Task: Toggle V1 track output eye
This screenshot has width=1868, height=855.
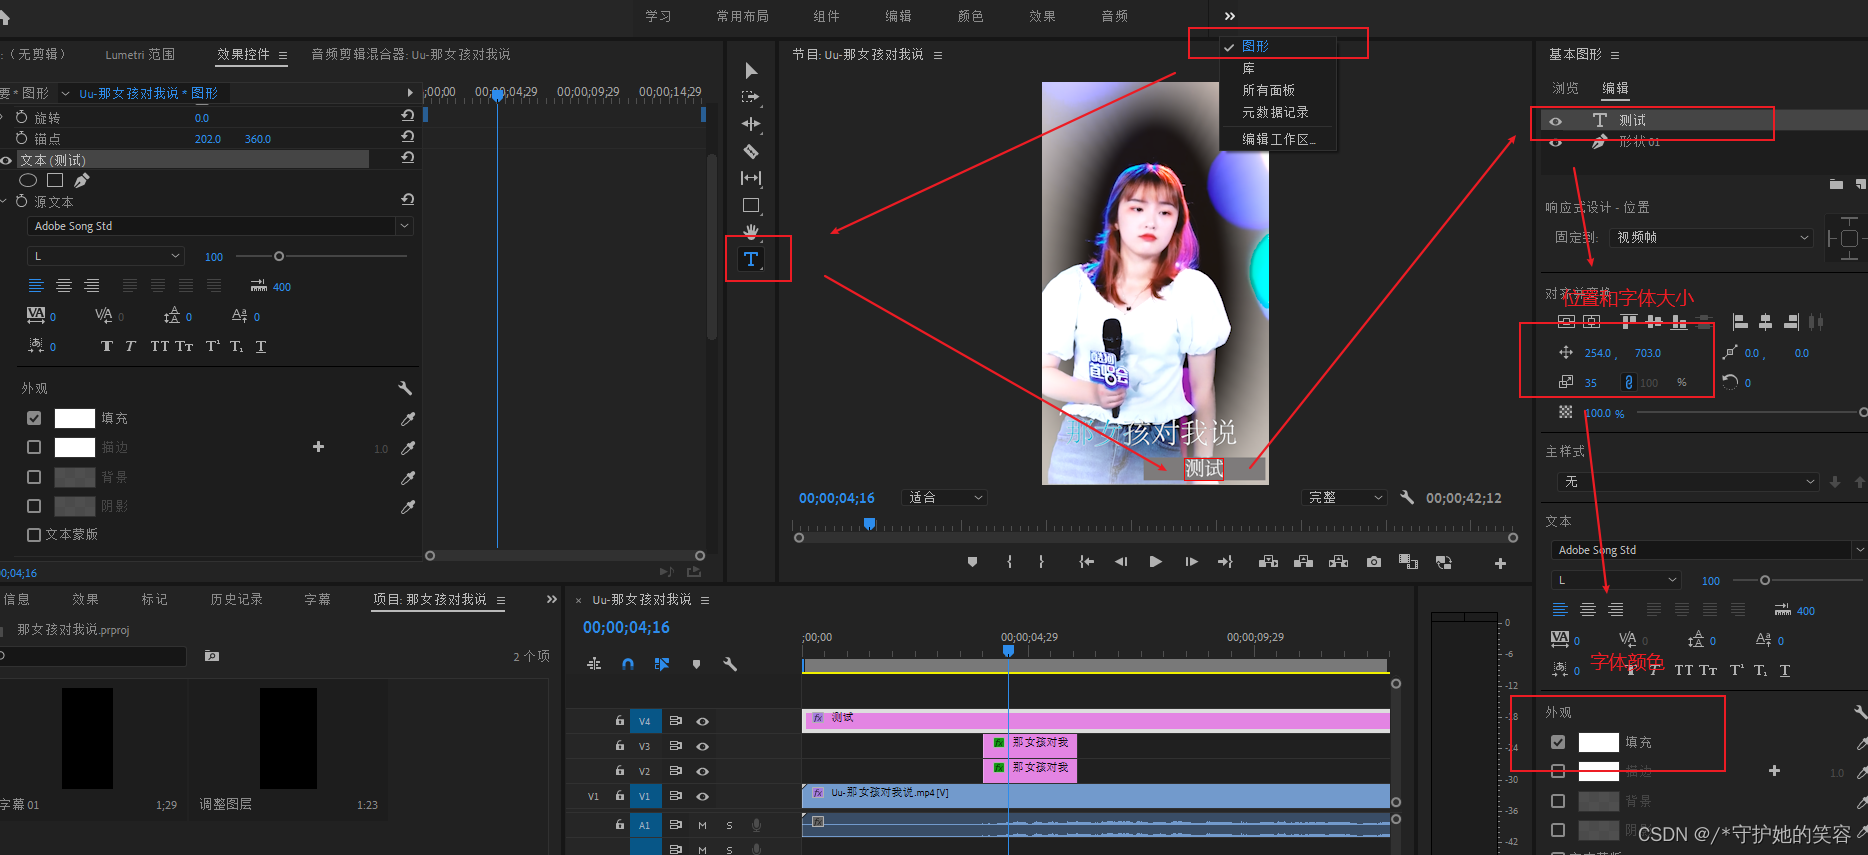Action: tap(703, 797)
